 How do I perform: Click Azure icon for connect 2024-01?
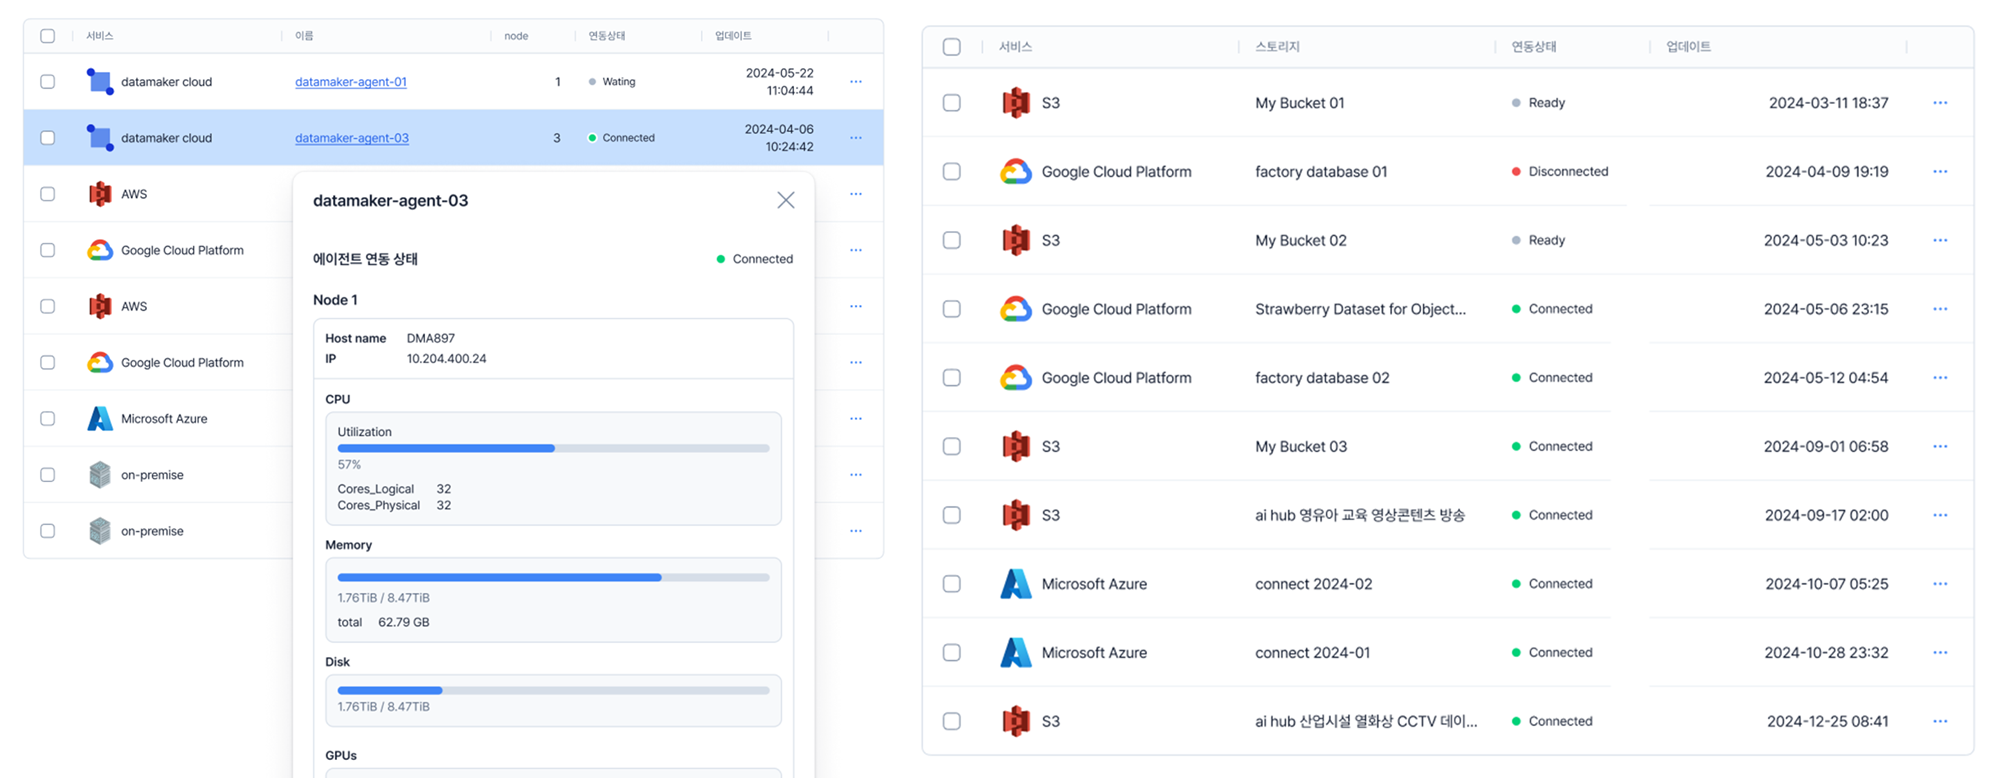point(1015,653)
